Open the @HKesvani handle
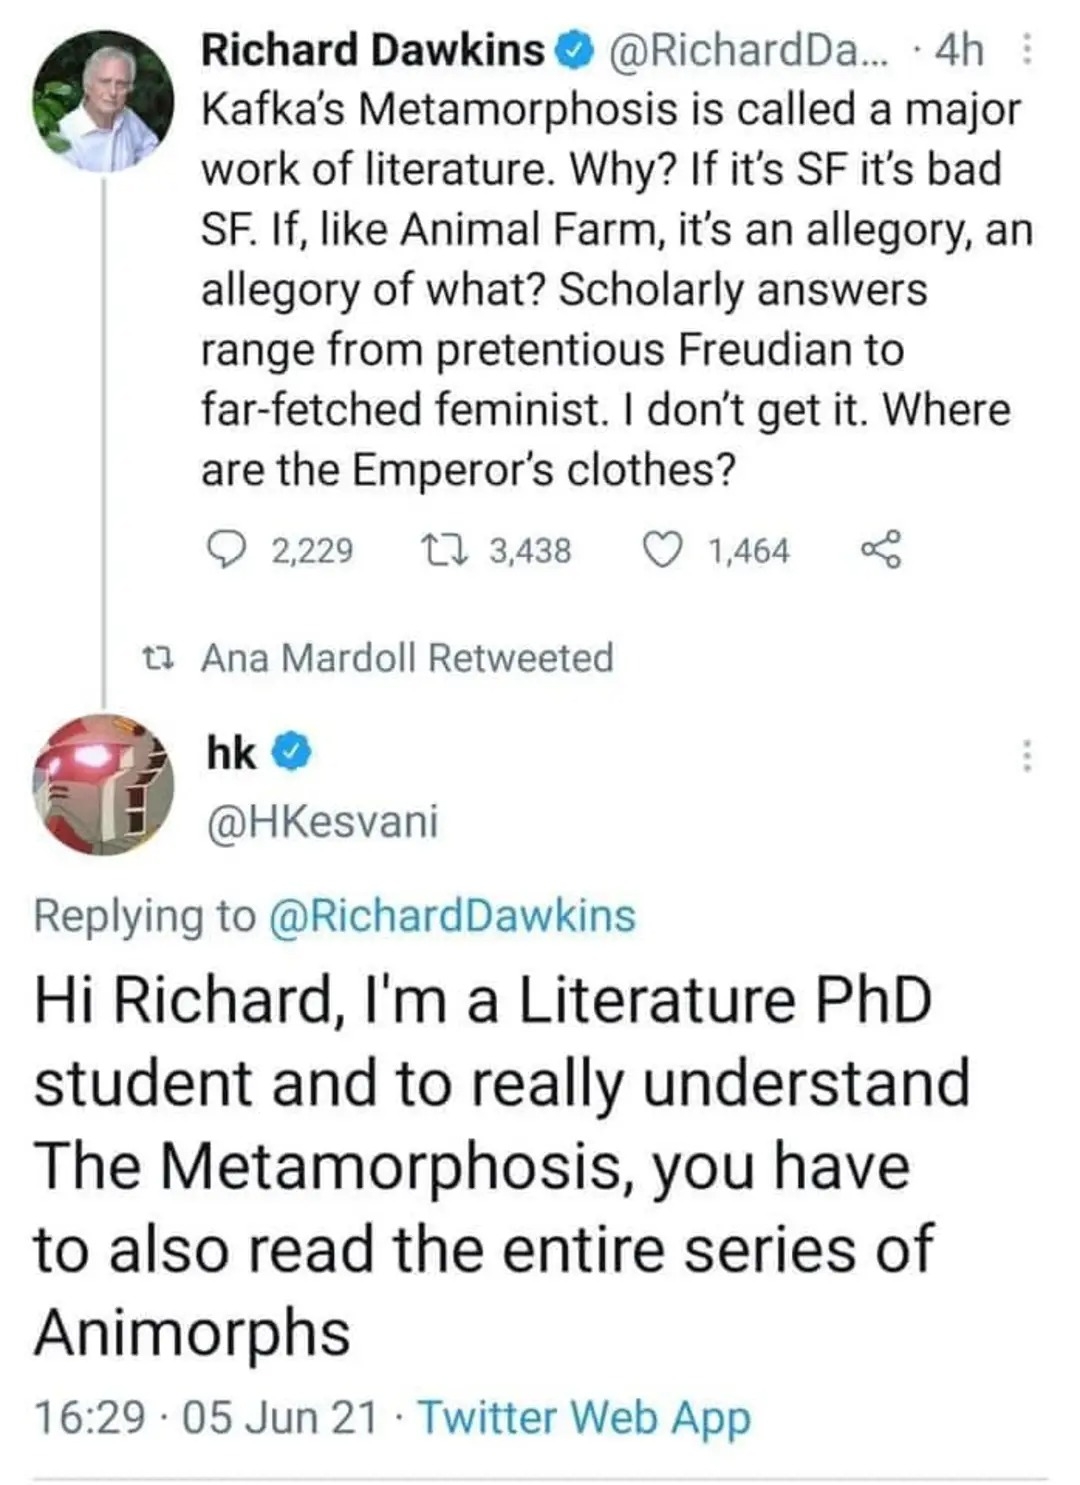 click(x=321, y=821)
